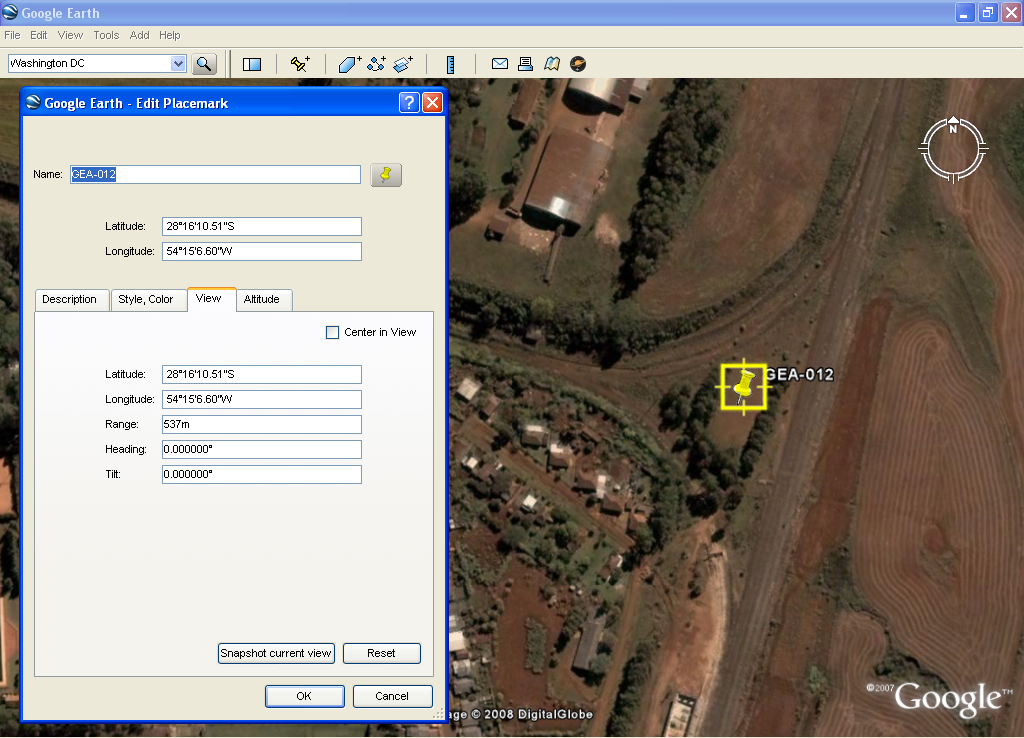
Task: Open the File menu
Action: tap(12, 35)
